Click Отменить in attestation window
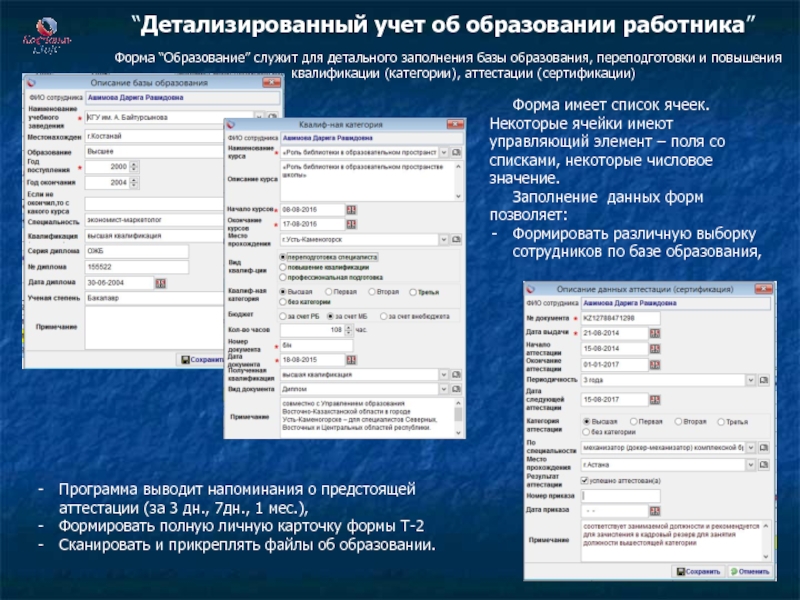The image size is (800, 600). pyautogui.click(x=749, y=571)
